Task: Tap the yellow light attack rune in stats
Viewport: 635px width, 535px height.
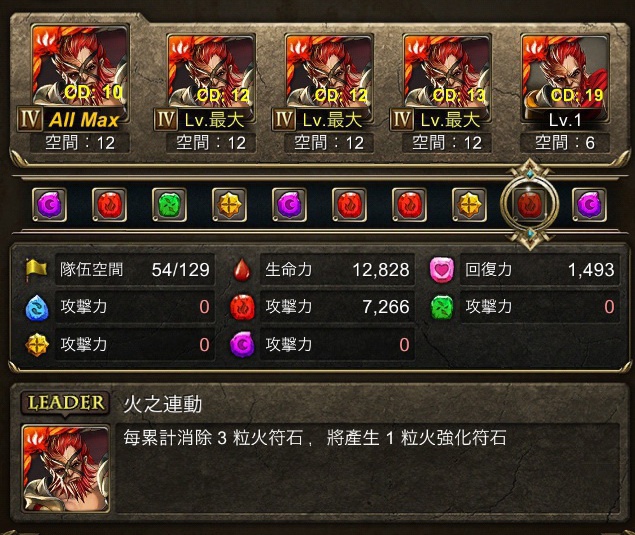Action: [x=37, y=345]
